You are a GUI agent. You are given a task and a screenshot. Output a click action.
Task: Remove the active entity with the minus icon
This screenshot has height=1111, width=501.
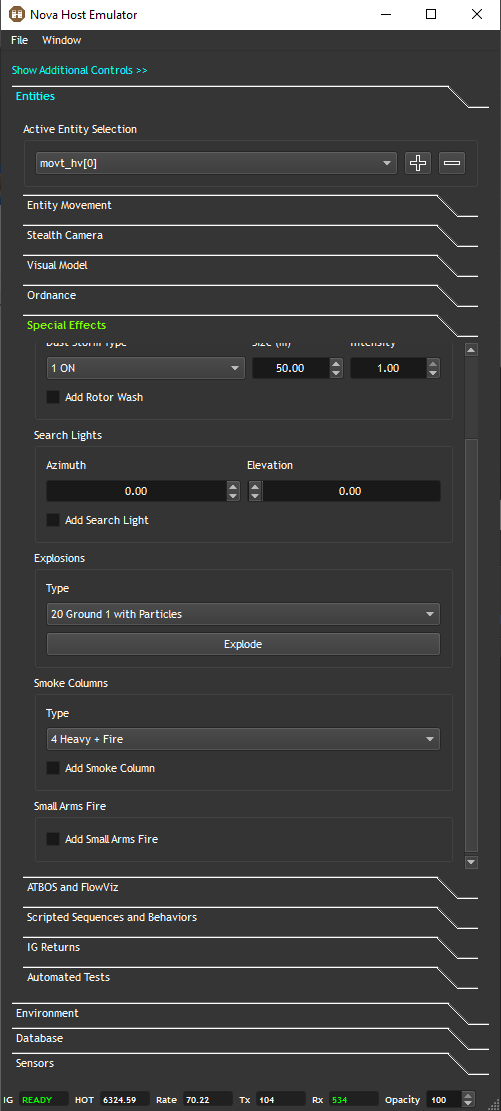(x=452, y=163)
